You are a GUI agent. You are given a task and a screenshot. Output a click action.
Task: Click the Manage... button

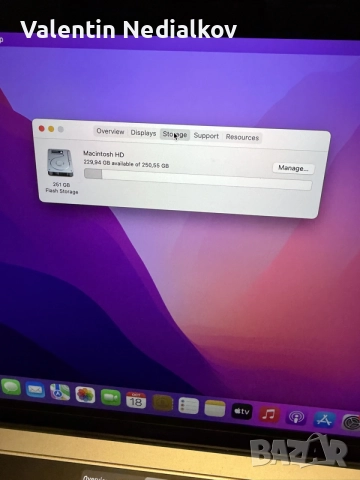coord(293,168)
